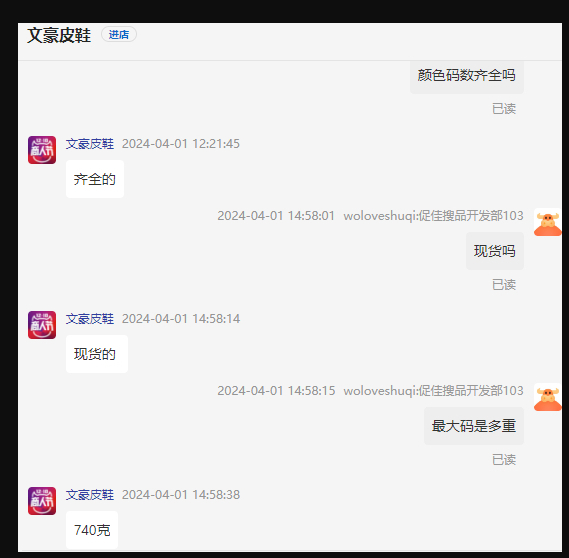Image resolution: width=569 pixels, height=558 pixels.
Task: Select the 颜色码数齐全吗 message bubble
Action: (x=467, y=77)
